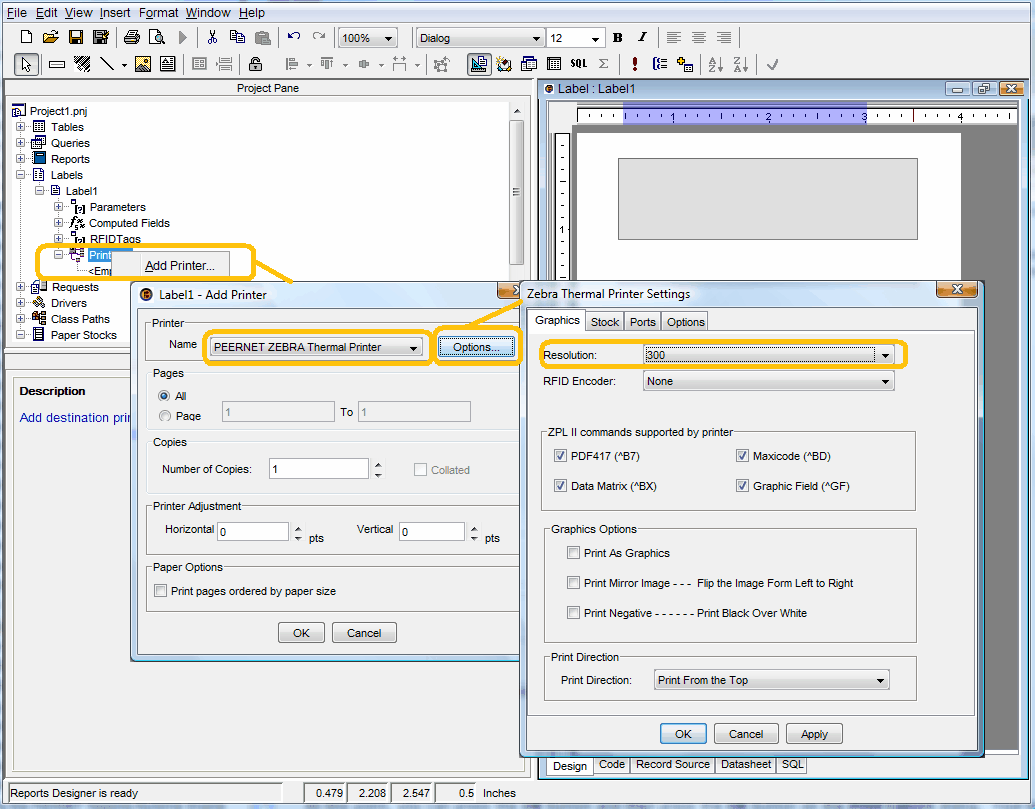The width and height of the screenshot is (1035, 809).
Task: Click the Cut scissors toolbar icon
Action: [212, 38]
